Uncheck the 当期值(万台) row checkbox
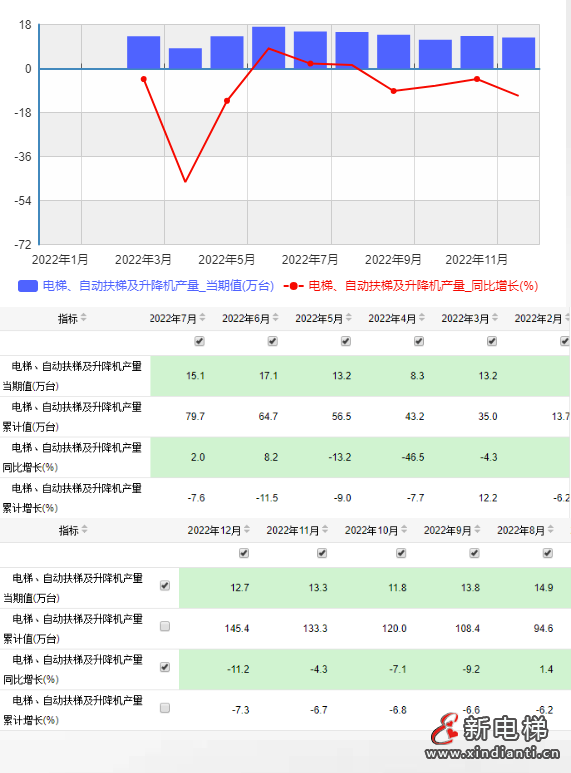This screenshot has height=773, width=571. (x=165, y=586)
